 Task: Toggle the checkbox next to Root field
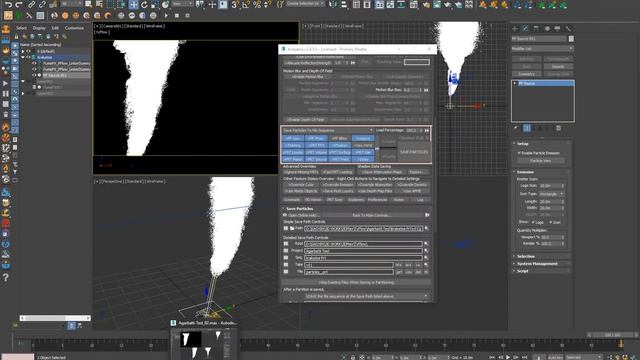(x=286, y=244)
